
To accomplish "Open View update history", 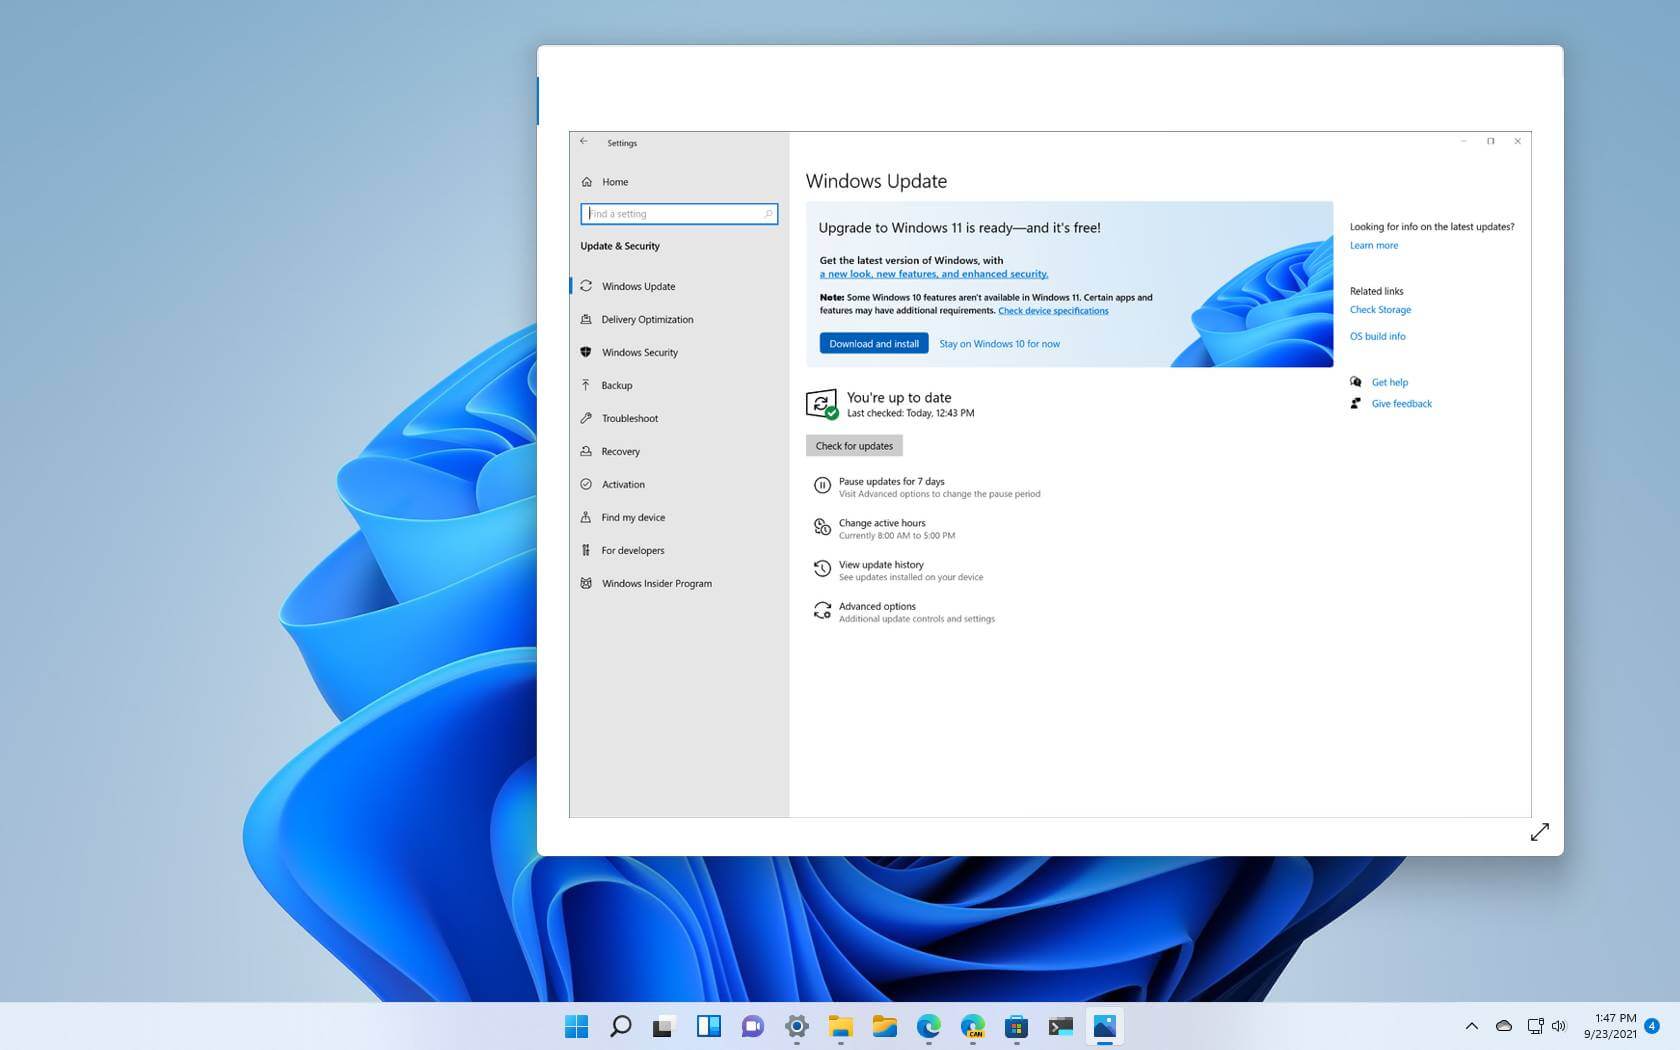I will click(881, 565).
